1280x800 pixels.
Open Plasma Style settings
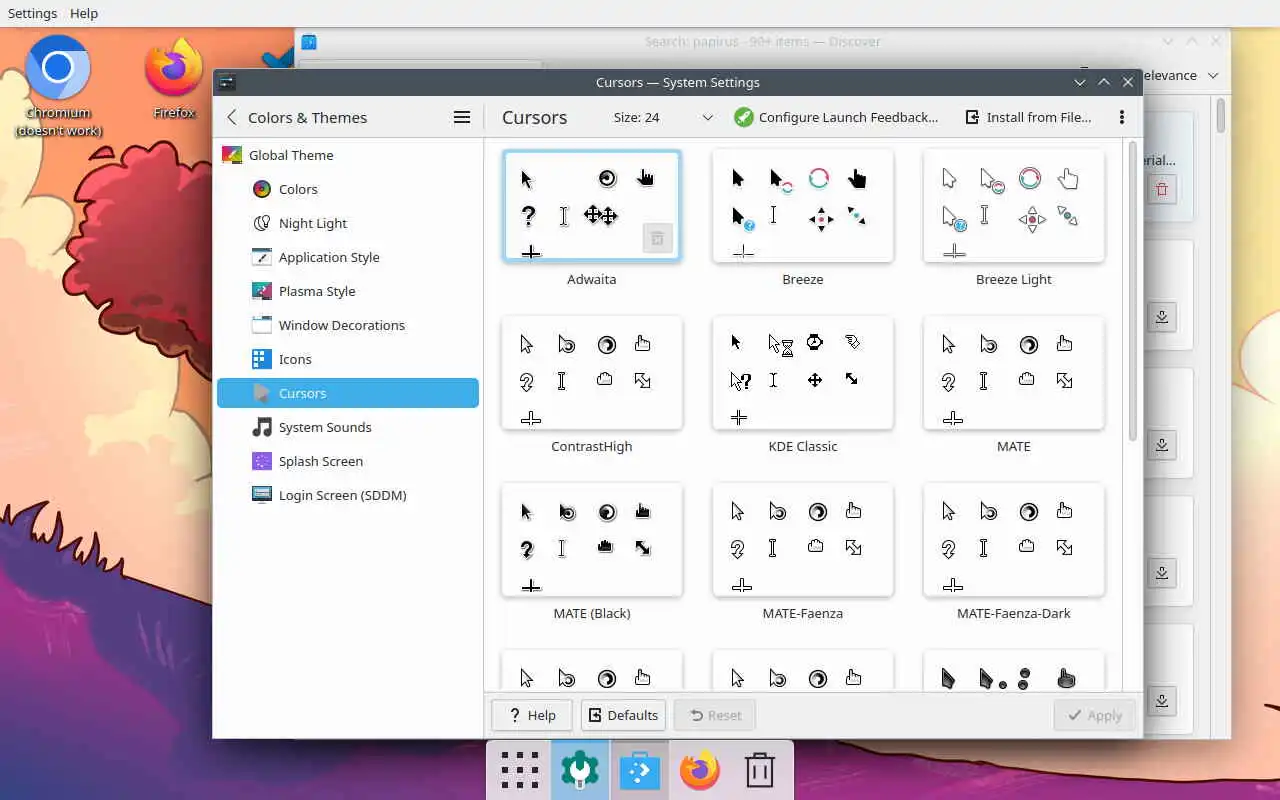(348, 291)
